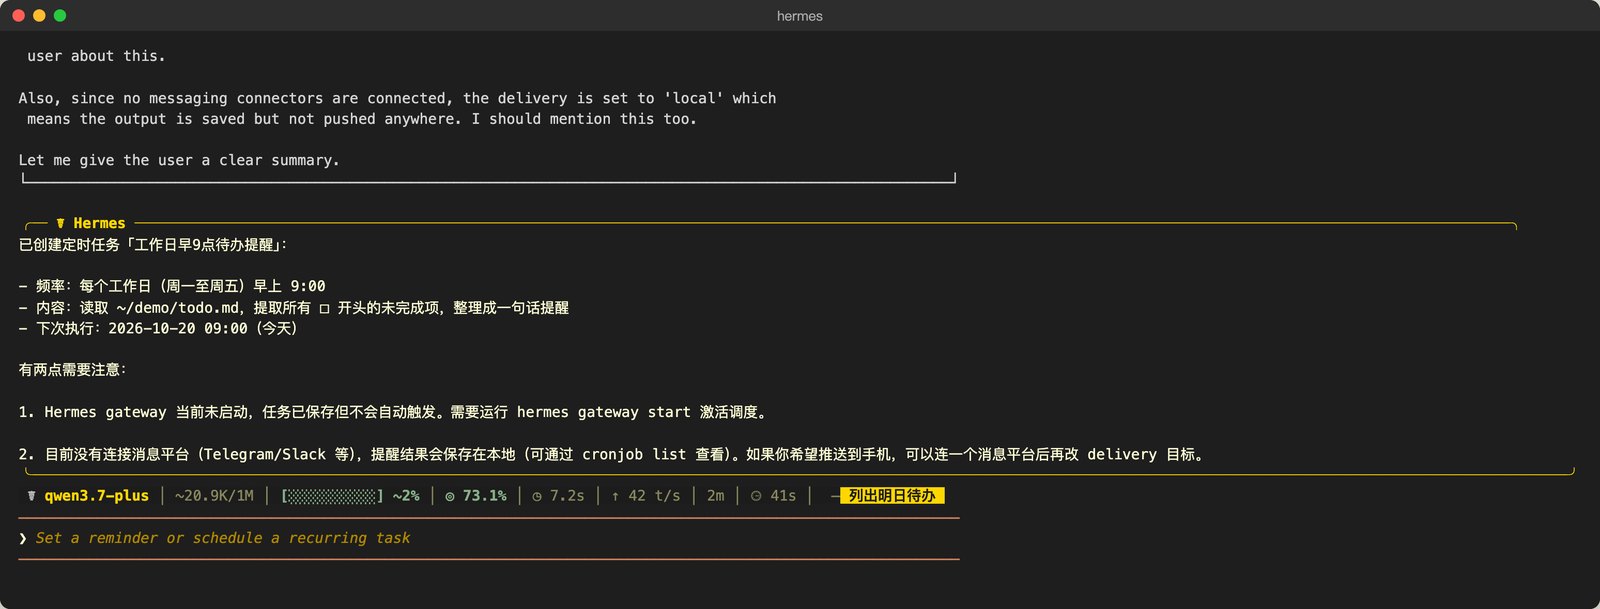Click the '2m' status bar entry

716,496
